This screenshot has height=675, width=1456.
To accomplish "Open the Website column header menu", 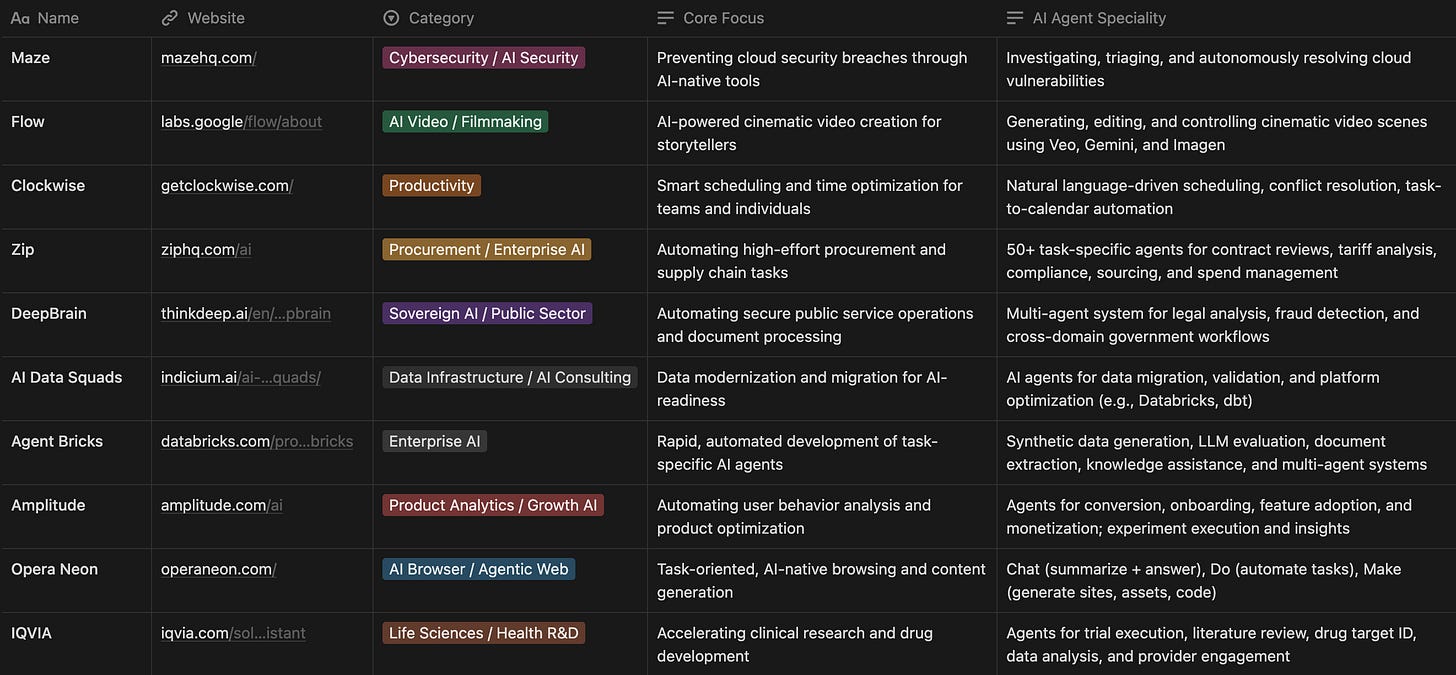I will (262, 18).
